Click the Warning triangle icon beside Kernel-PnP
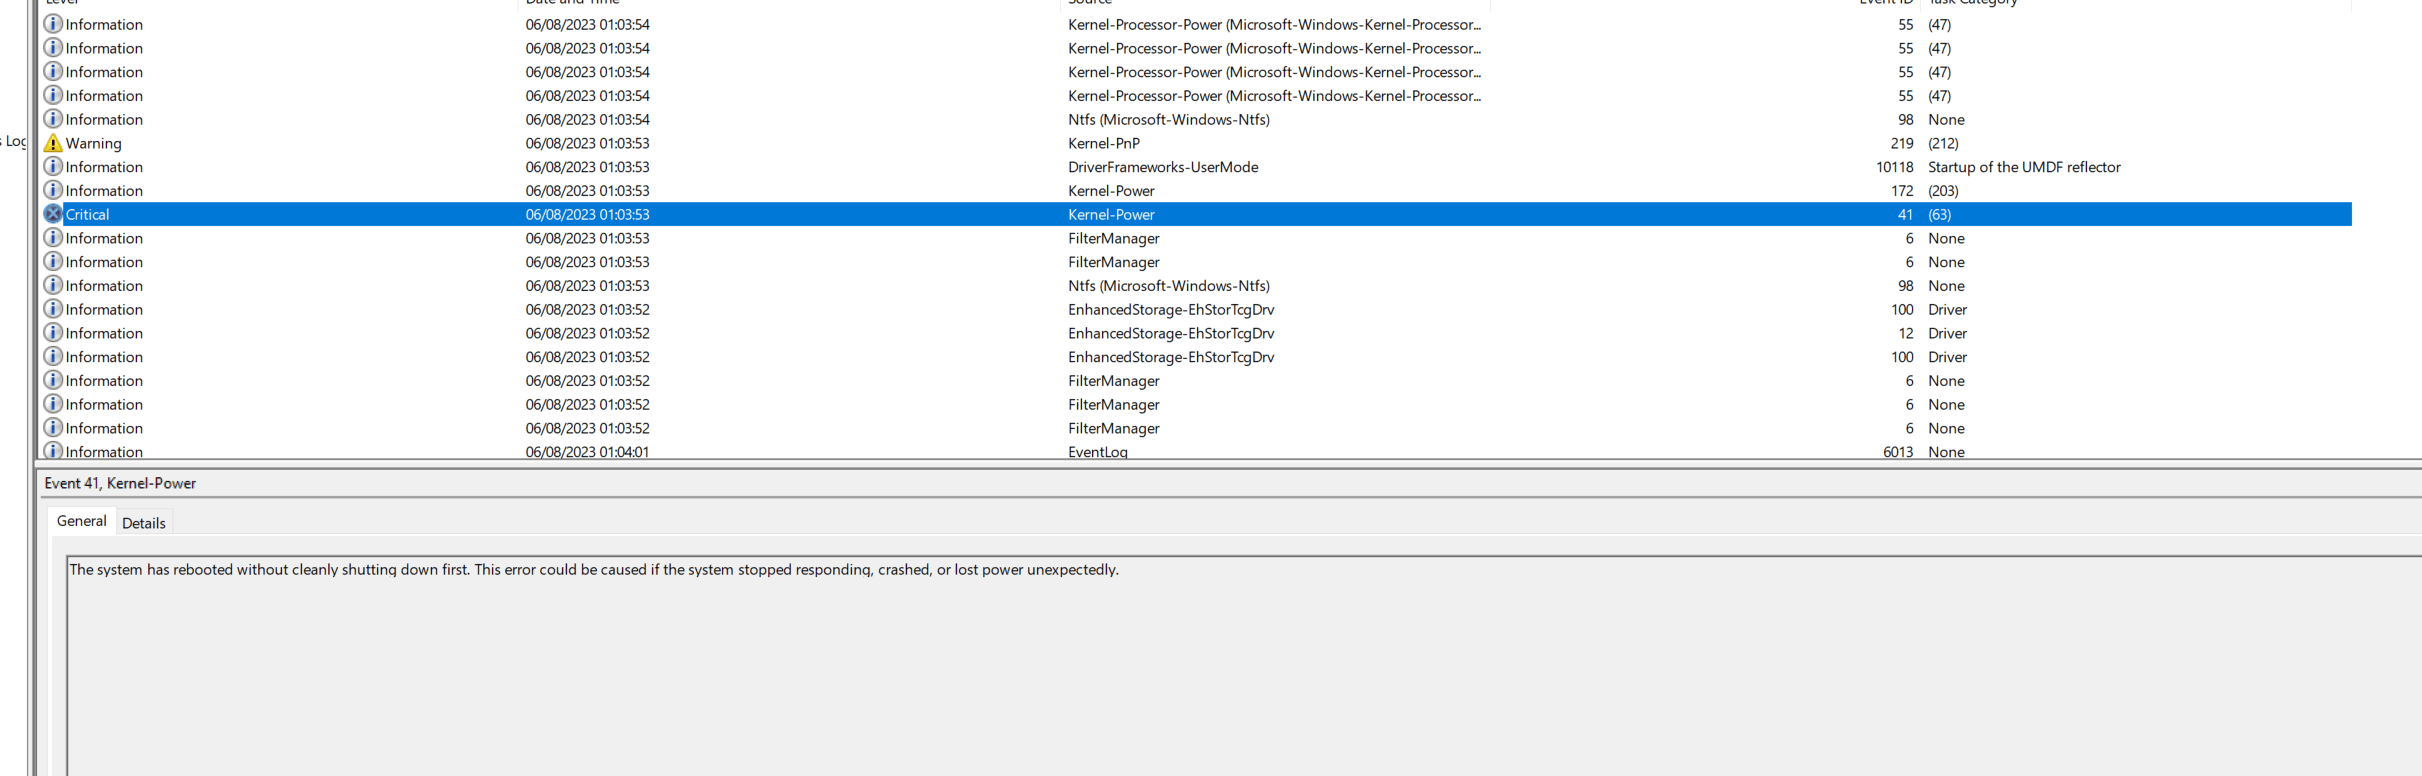The height and width of the screenshot is (776, 2422). 53,143
